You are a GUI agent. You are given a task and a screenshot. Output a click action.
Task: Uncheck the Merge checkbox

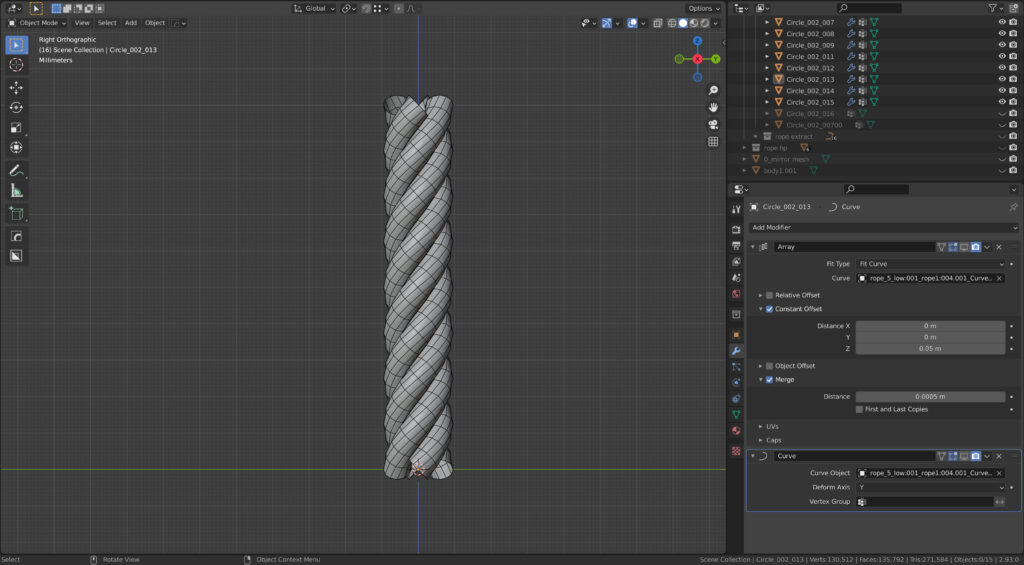pos(769,380)
